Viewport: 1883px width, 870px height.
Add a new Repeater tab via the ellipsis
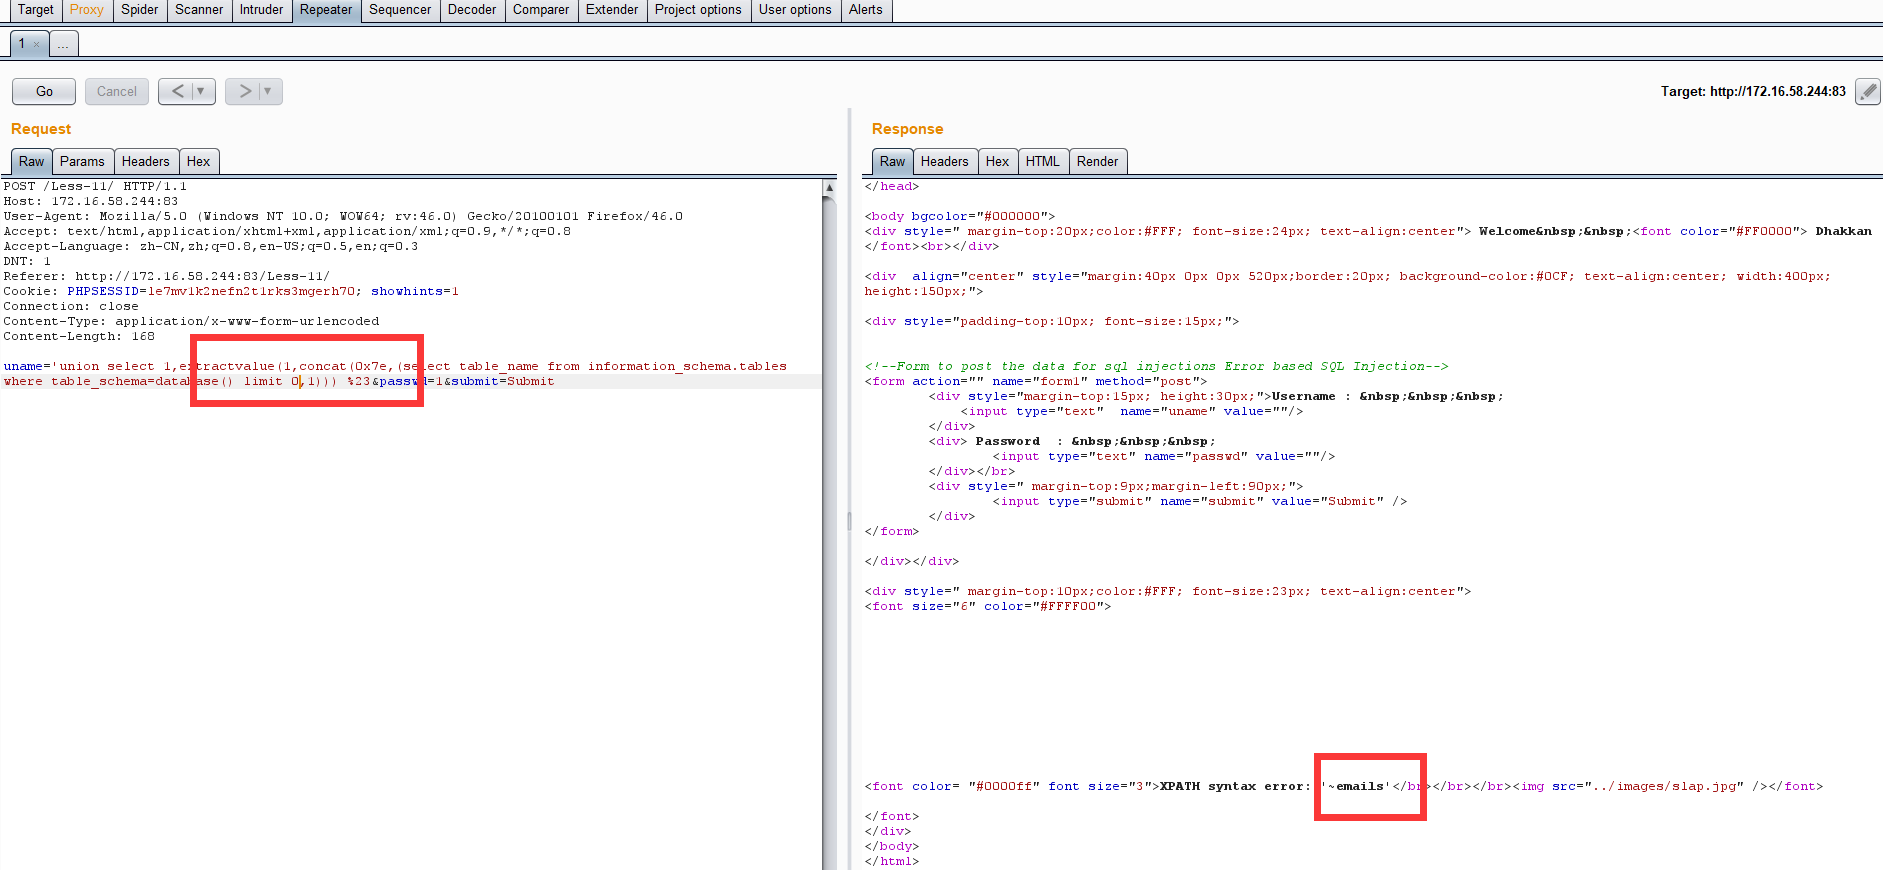(x=63, y=44)
